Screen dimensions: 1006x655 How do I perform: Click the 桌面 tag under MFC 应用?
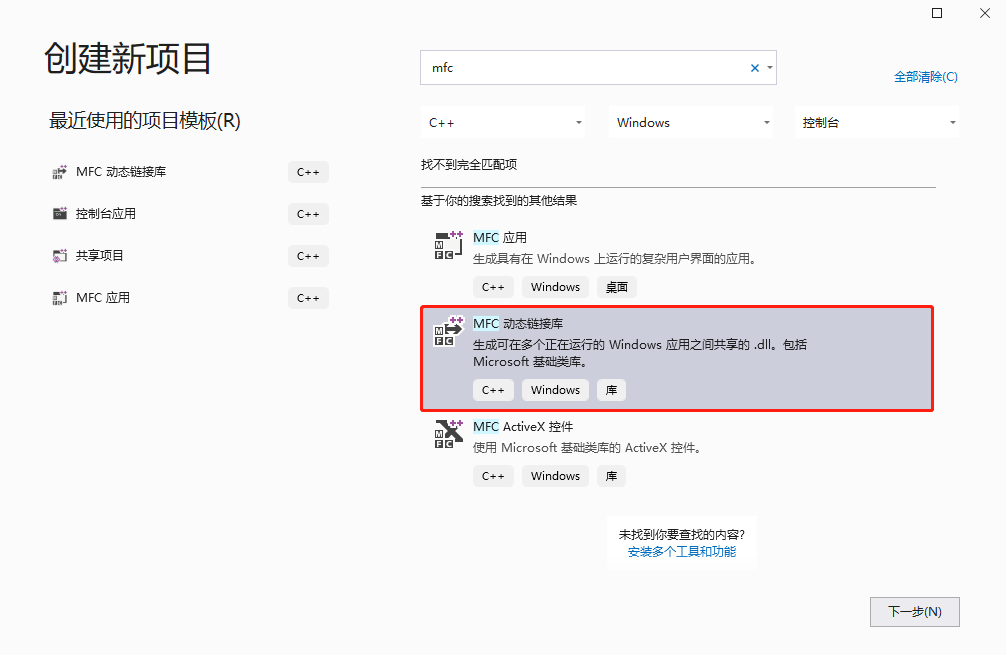coord(617,287)
